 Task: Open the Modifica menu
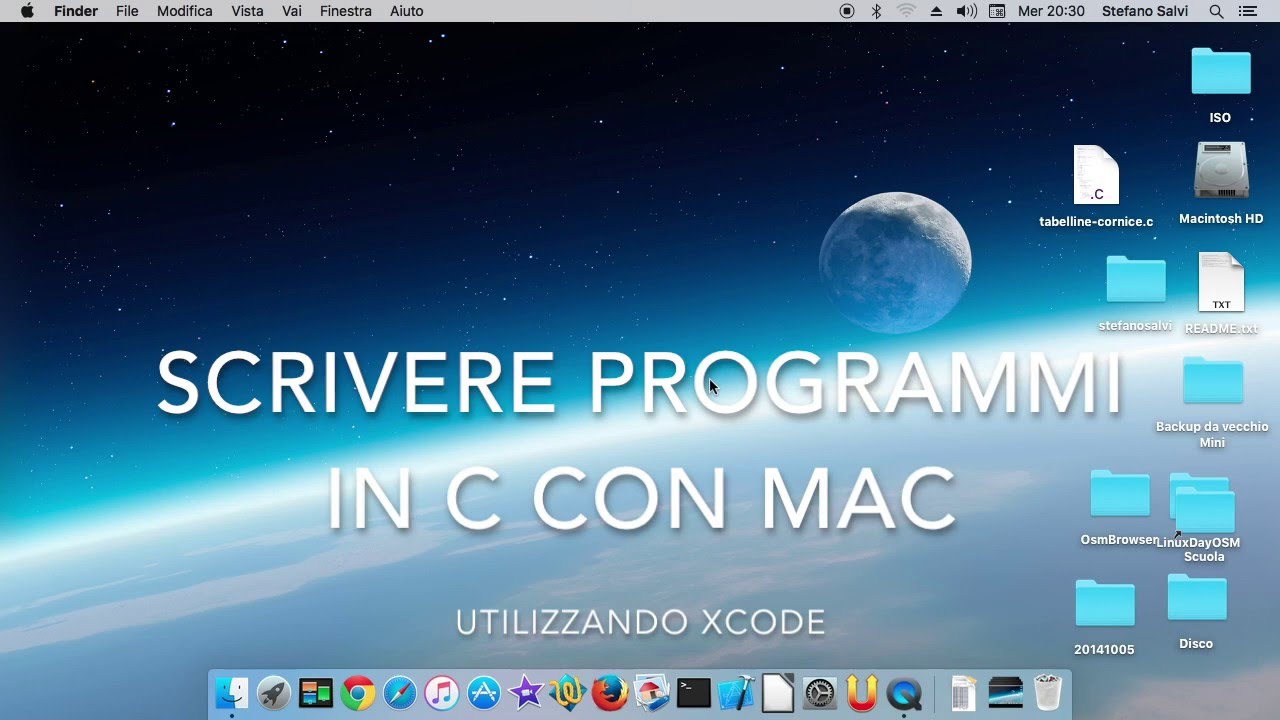pyautogui.click(x=185, y=11)
